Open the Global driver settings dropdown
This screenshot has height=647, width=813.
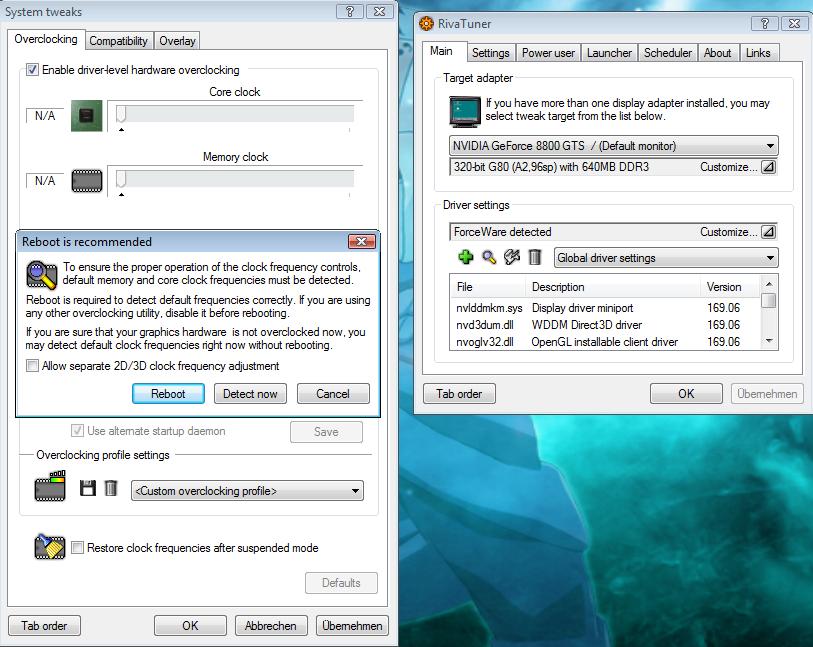[666, 258]
